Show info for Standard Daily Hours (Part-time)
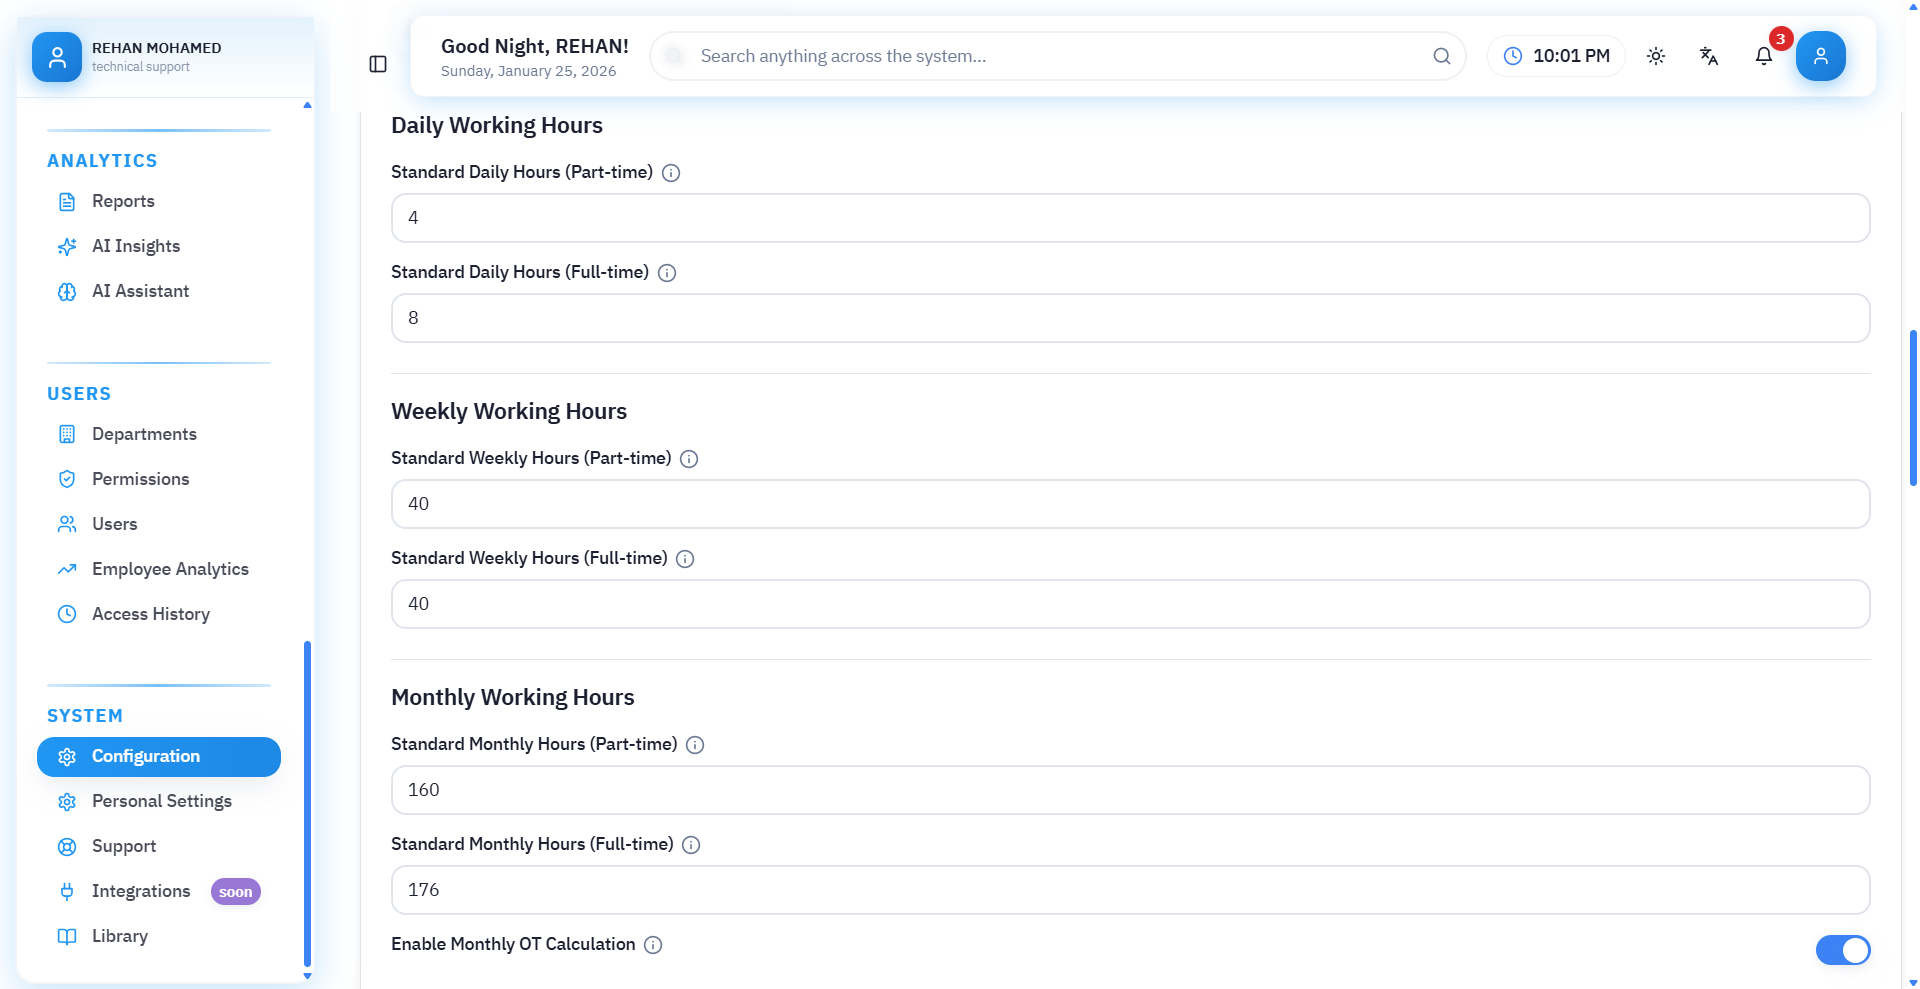This screenshot has height=989, width=1920. click(x=671, y=173)
